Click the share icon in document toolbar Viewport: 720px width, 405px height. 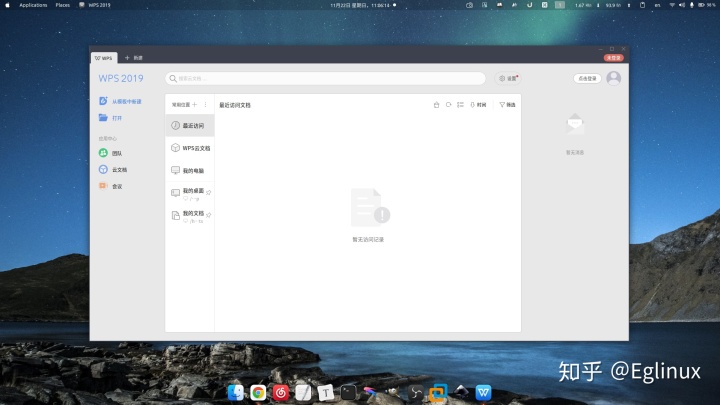tap(436, 105)
